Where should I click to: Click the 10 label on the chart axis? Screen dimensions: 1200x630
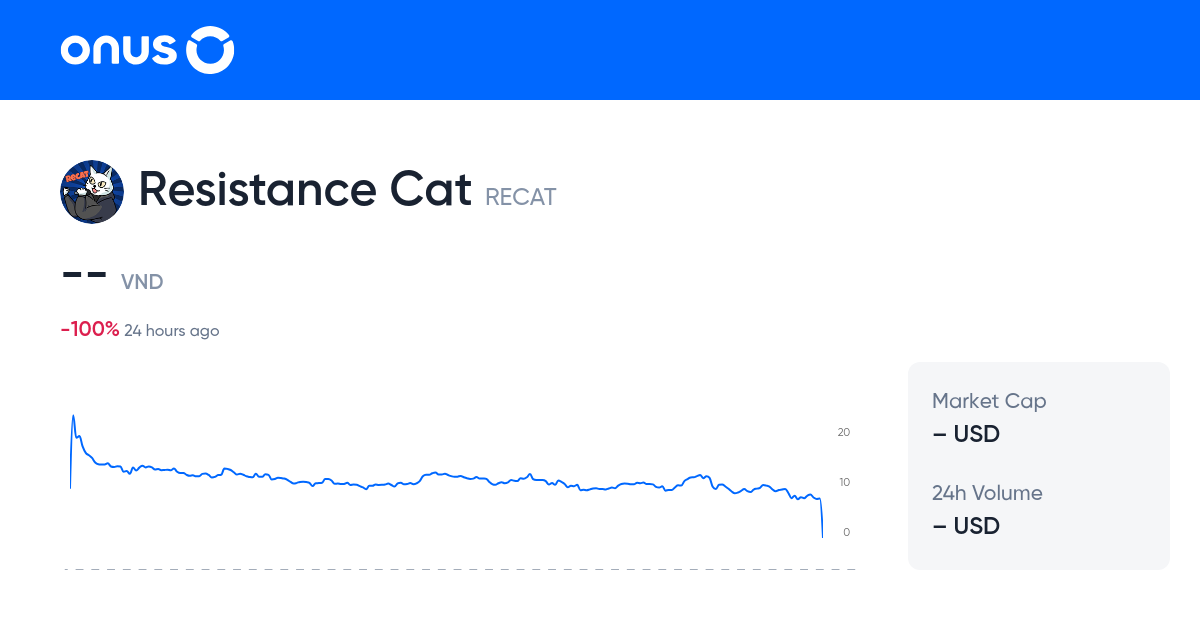coord(843,481)
